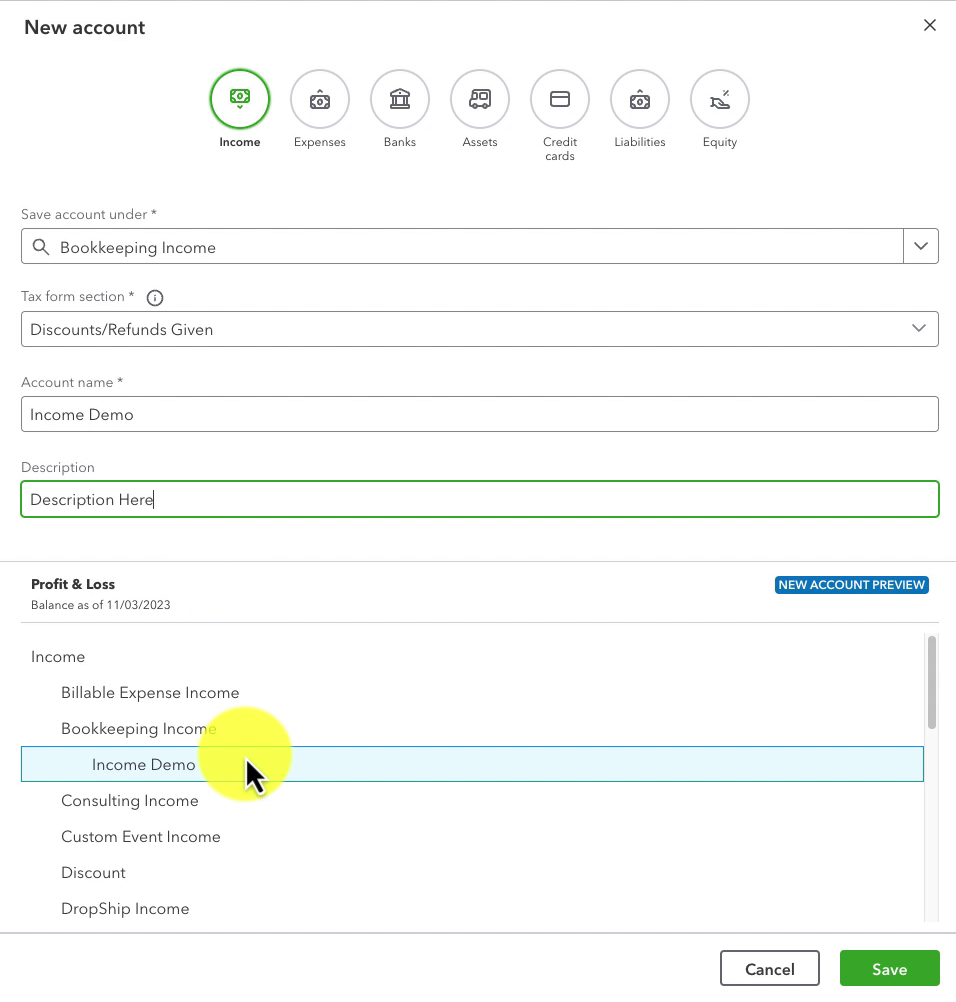This screenshot has height=1002, width=956.
Task: Choose the Credit cards account type icon
Action: click(560, 100)
